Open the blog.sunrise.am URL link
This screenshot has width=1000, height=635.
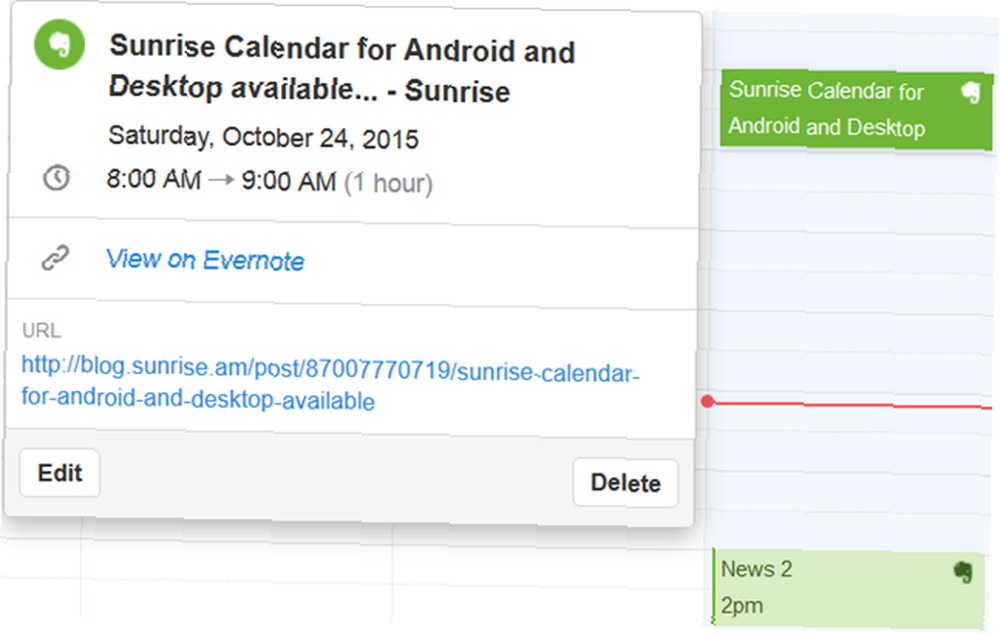330,383
